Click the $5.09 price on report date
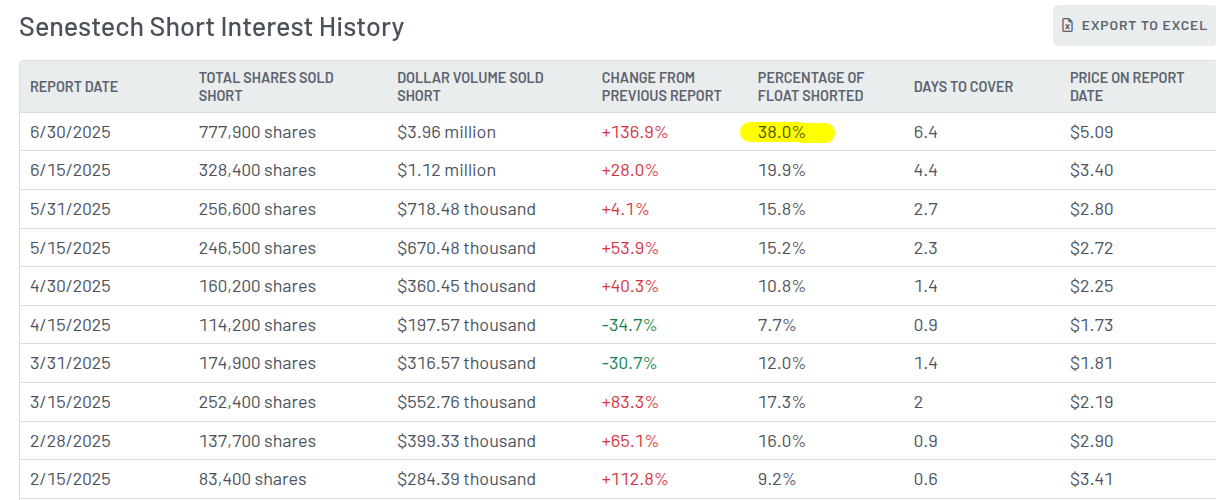Screen dimensions: 1216x500 click(1091, 132)
